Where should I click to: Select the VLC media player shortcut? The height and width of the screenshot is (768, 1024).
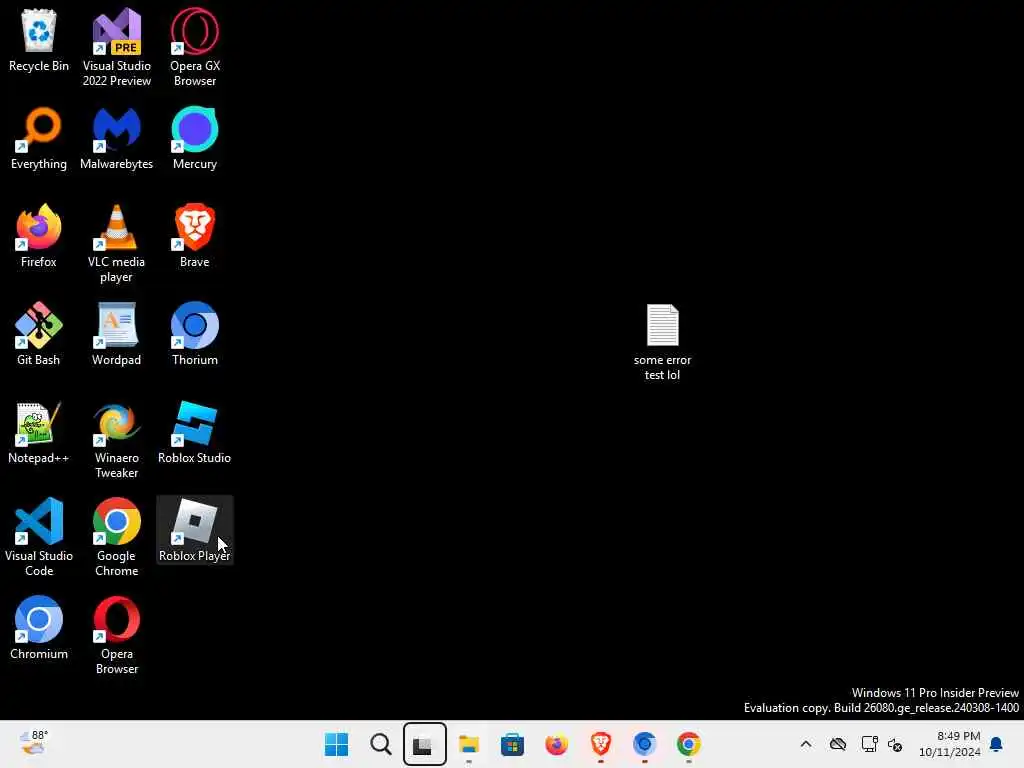pos(116,243)
